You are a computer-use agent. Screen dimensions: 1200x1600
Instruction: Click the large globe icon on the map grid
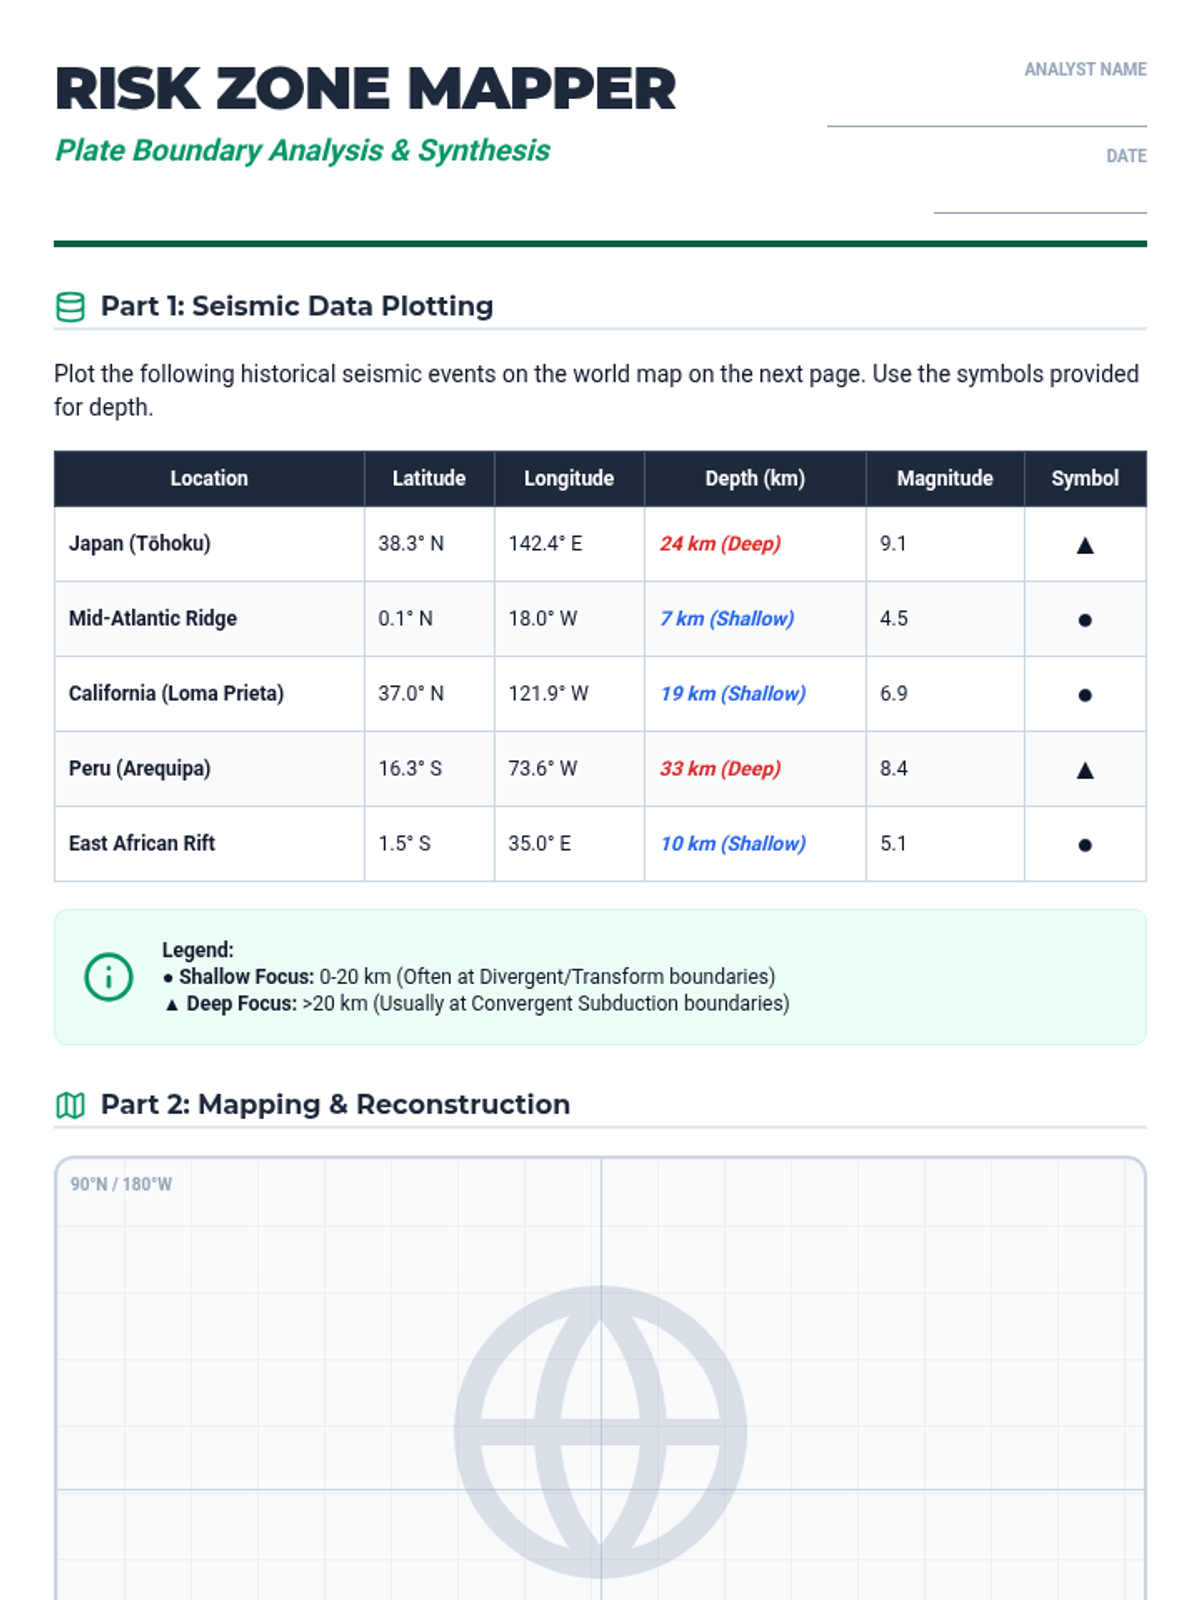click(600, 1432)
